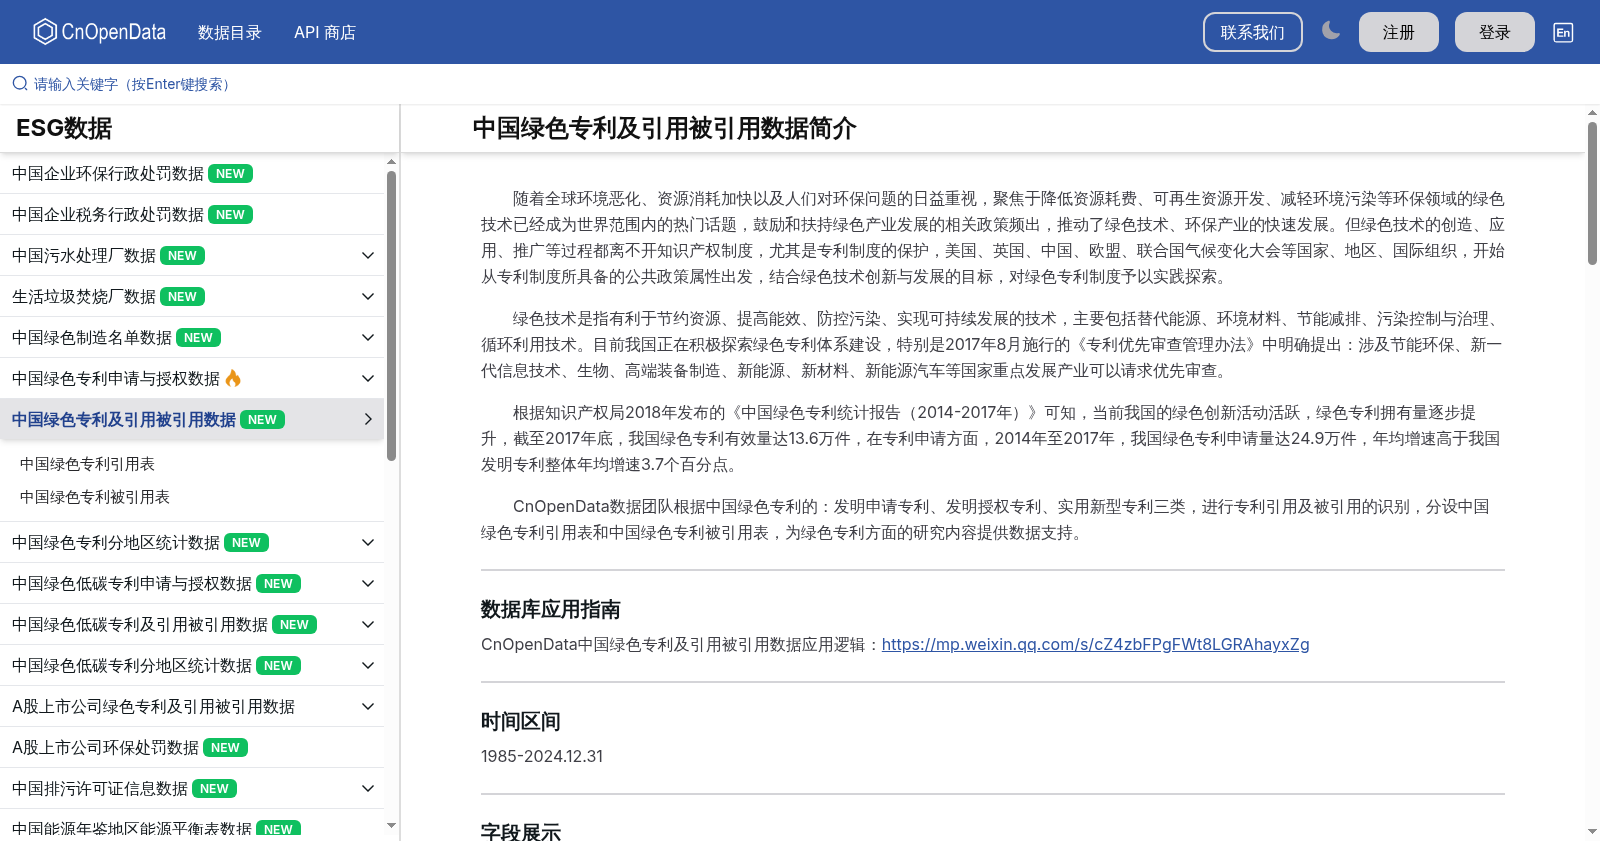The height and width of the screenshot is (857, 1600).
Task: Expand 中国绿色制造名单数据 chevron
Action: click(x=368, y=338)
